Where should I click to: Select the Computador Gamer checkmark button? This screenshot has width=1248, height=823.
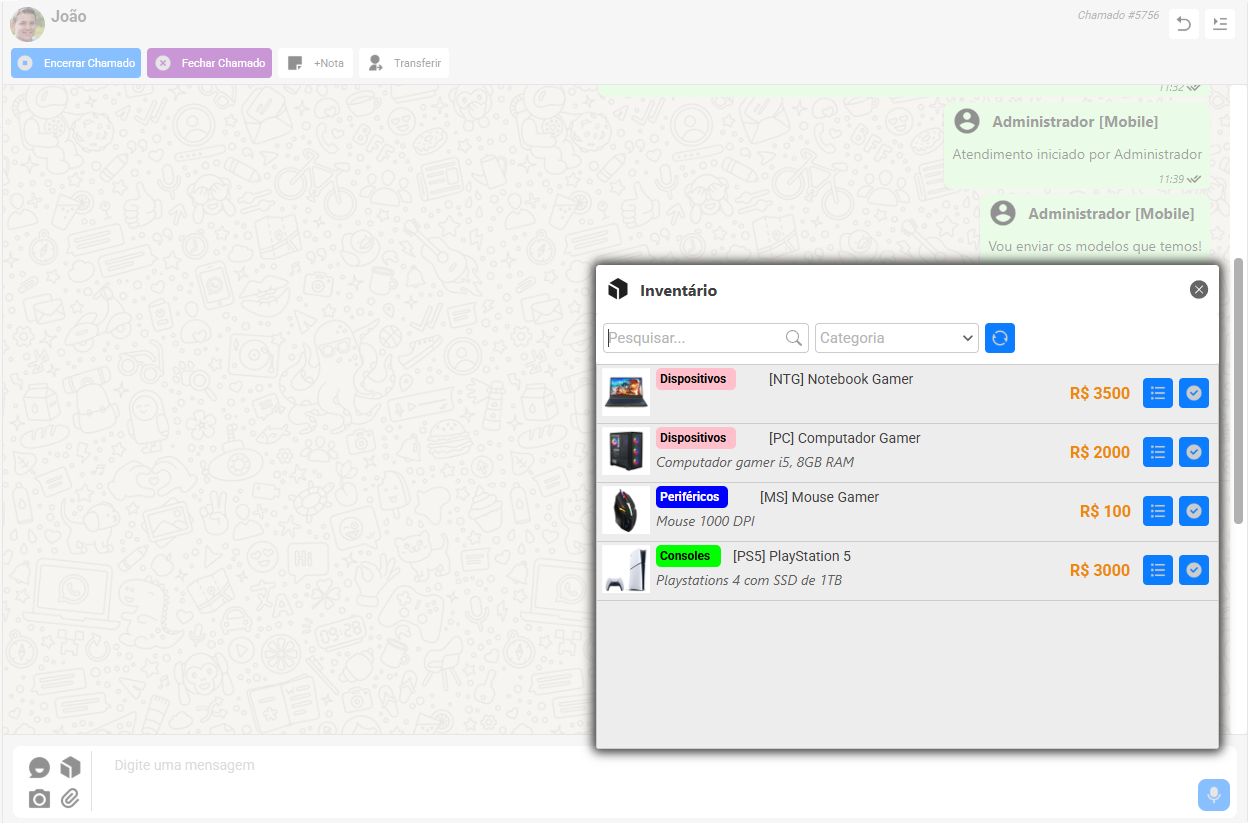pos(1193,452)
